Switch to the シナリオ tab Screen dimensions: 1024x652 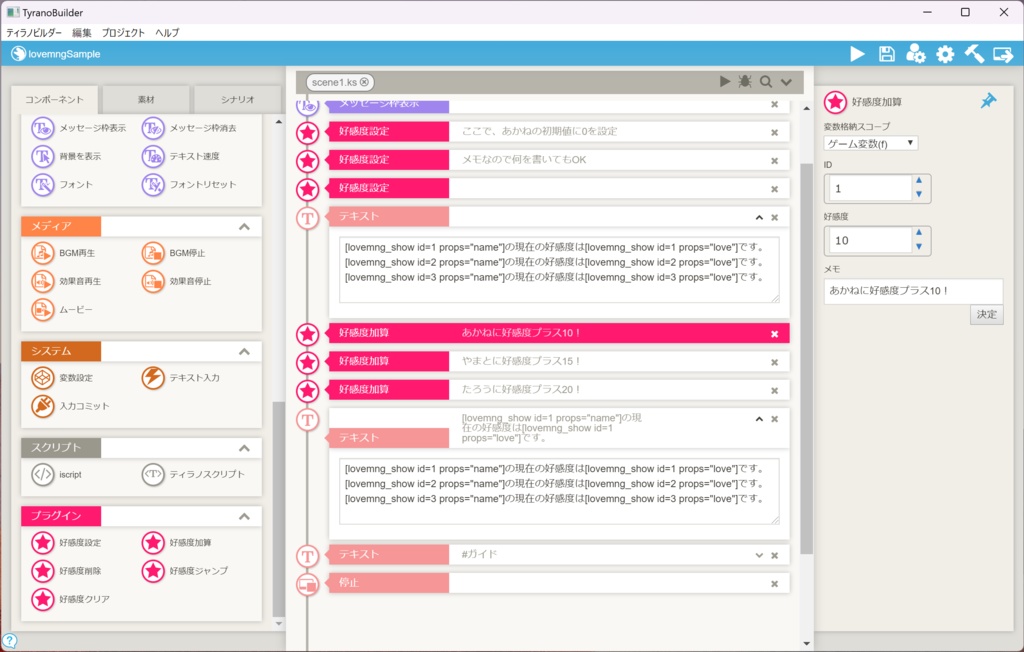[238, 99]
